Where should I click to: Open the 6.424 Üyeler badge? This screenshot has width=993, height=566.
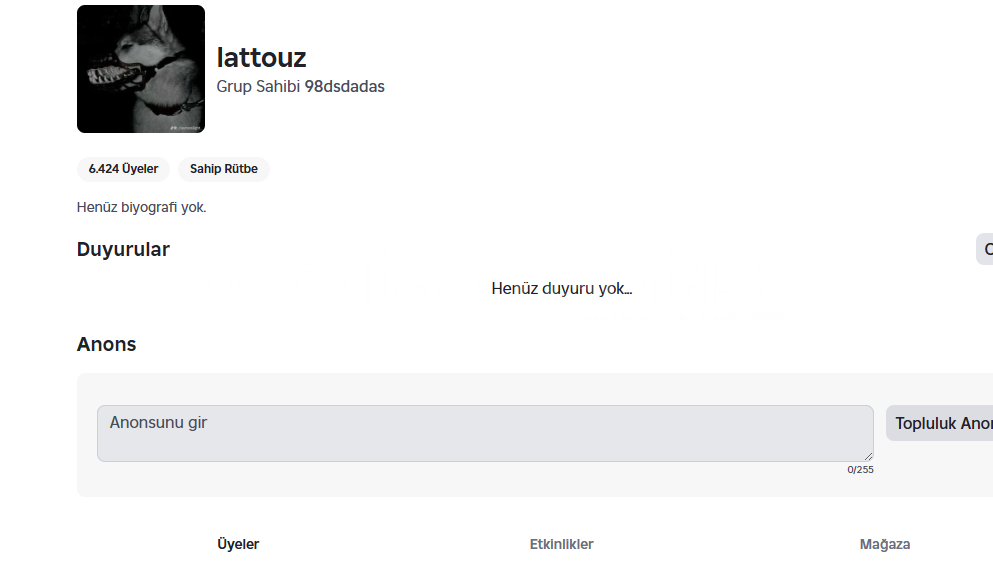(123, 169)
